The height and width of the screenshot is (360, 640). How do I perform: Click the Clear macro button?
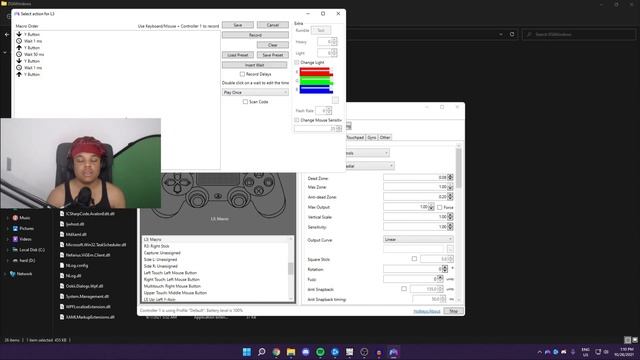click(273, 45)
